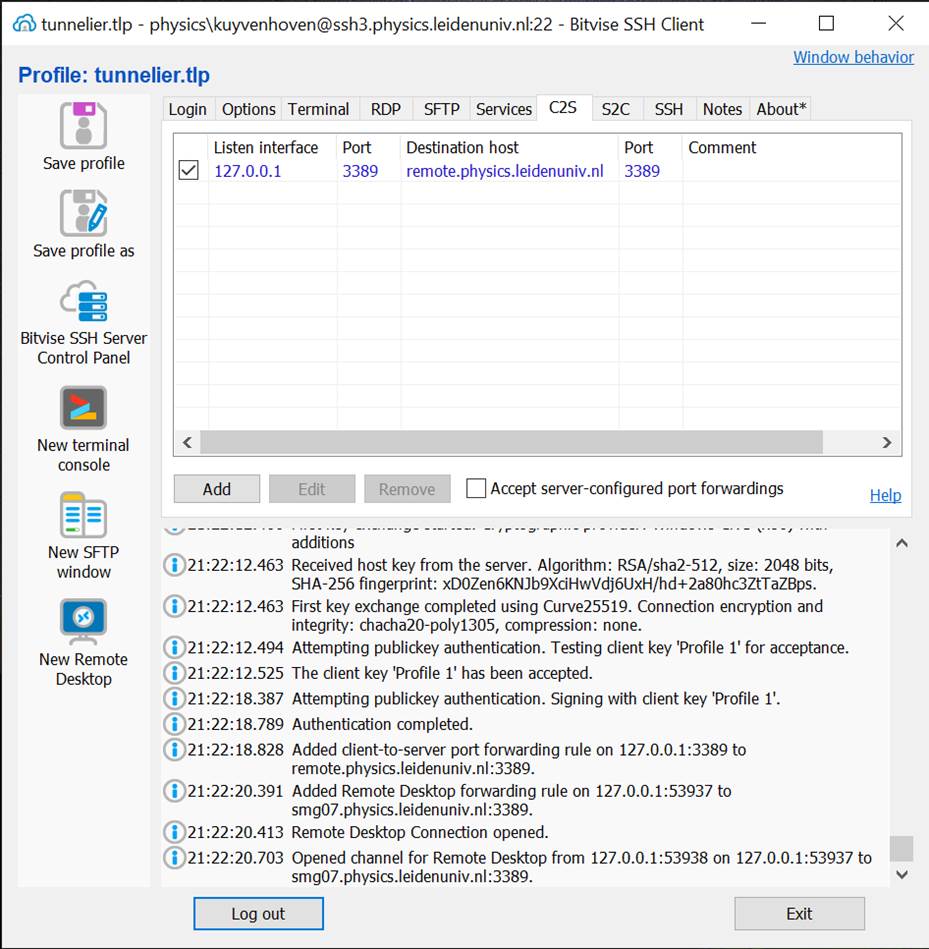
Task: Click the Save profile as icon
Action: [83, 212]
